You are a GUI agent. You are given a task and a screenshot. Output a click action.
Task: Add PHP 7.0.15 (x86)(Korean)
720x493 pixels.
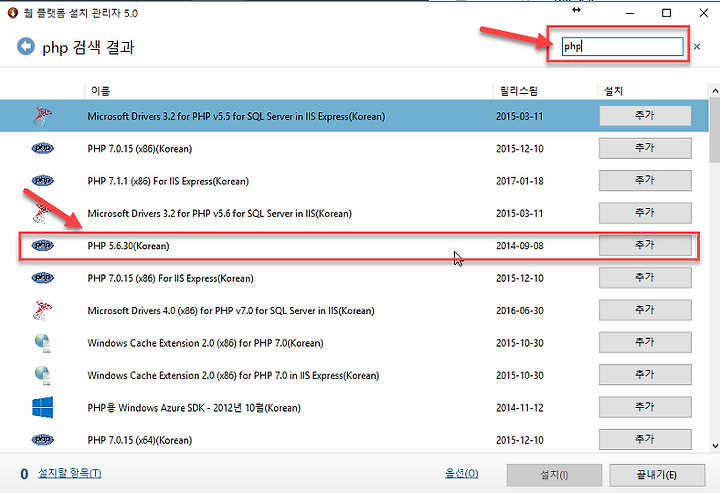point(645,148)
